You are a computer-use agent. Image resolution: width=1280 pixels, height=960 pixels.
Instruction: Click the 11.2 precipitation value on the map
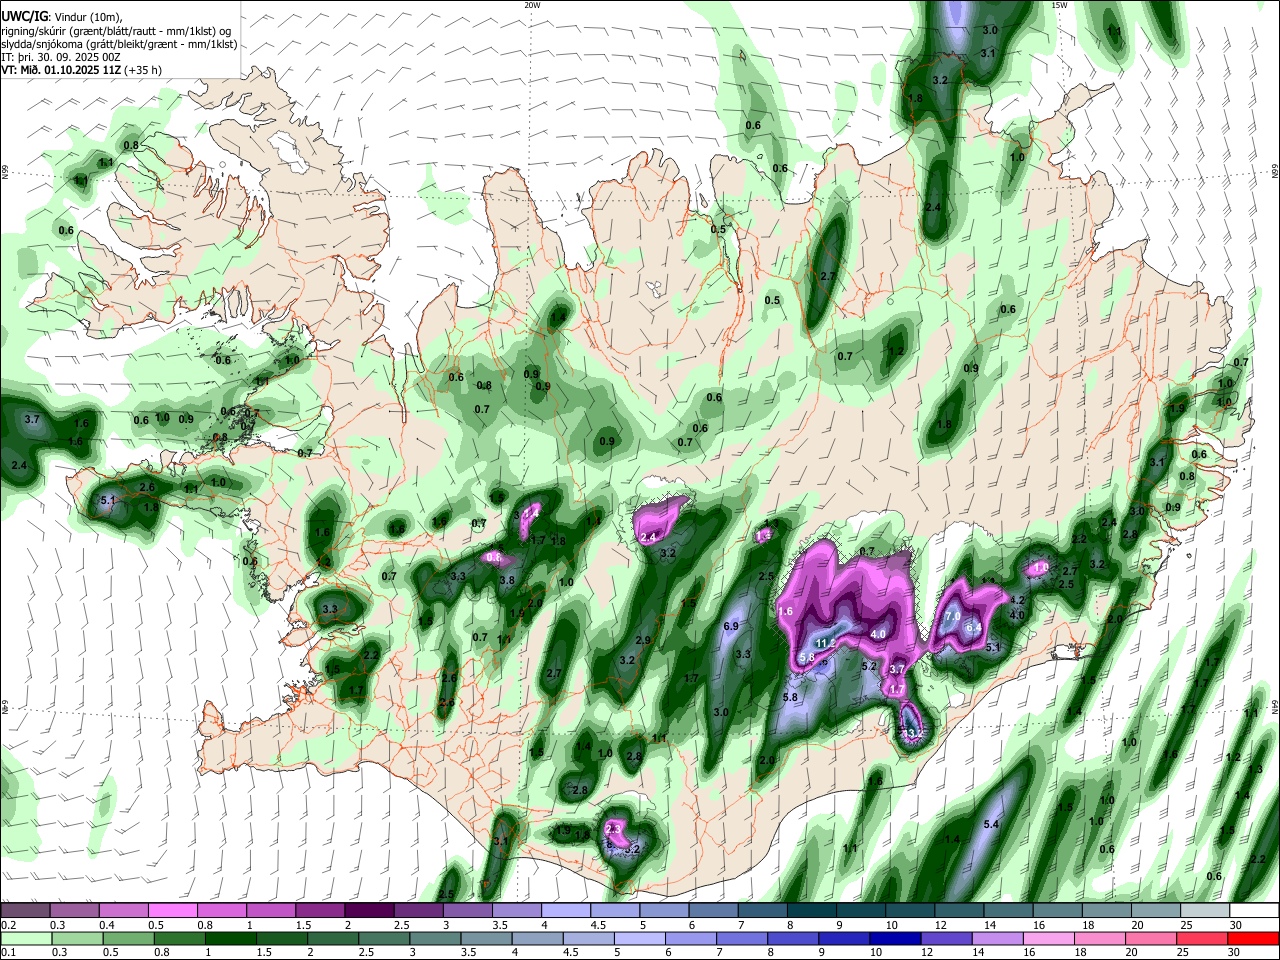click(825, 643)
